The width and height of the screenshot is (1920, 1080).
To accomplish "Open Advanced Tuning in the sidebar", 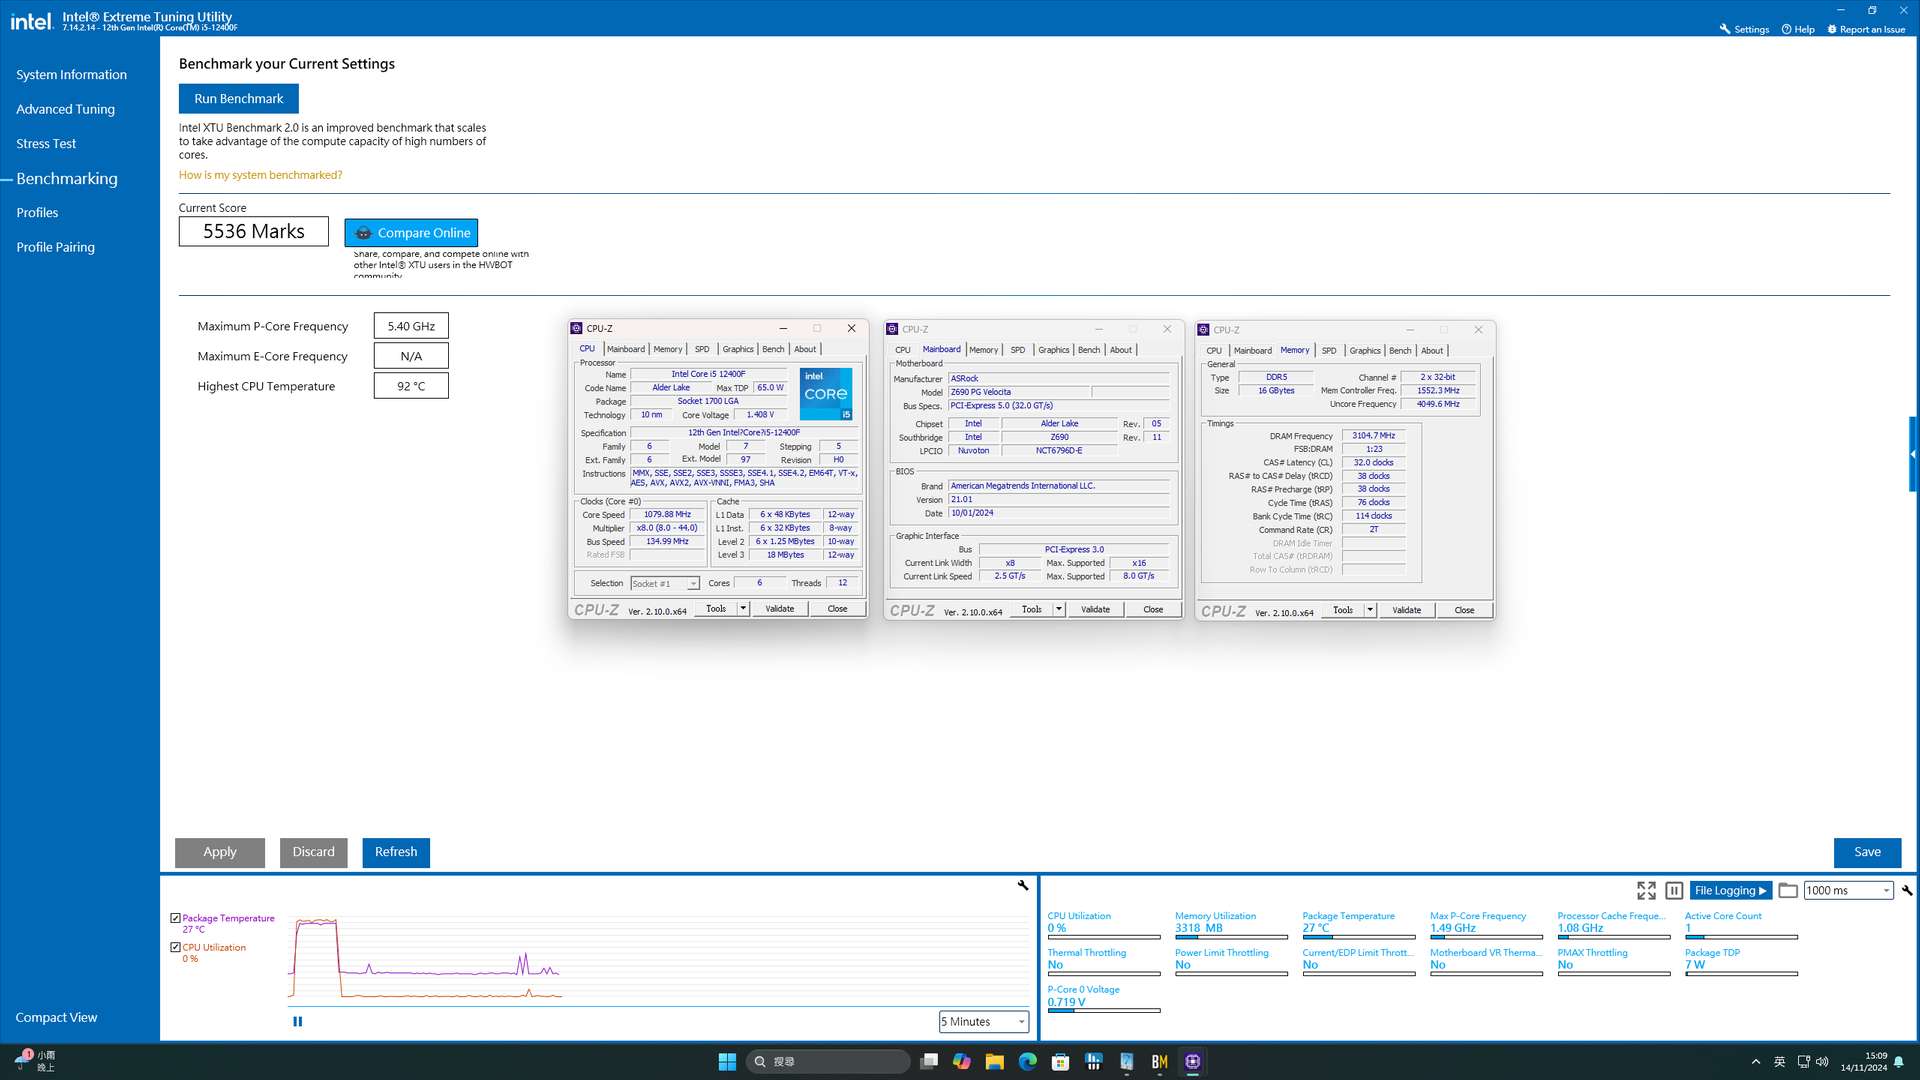I will tap(65, 109).
